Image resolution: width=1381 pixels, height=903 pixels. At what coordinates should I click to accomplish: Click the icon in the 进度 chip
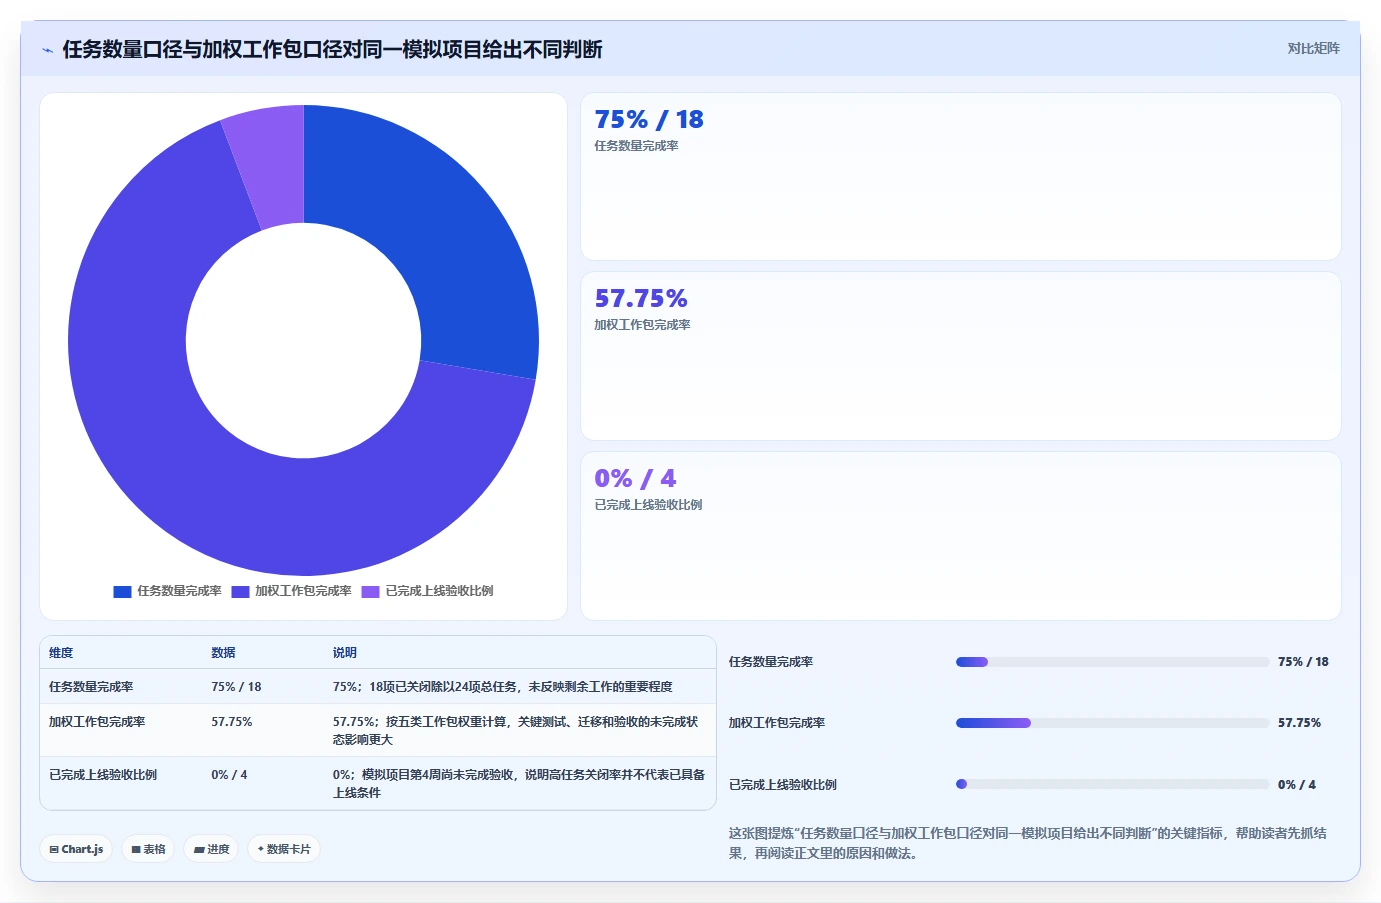click(x=199, y=850)
